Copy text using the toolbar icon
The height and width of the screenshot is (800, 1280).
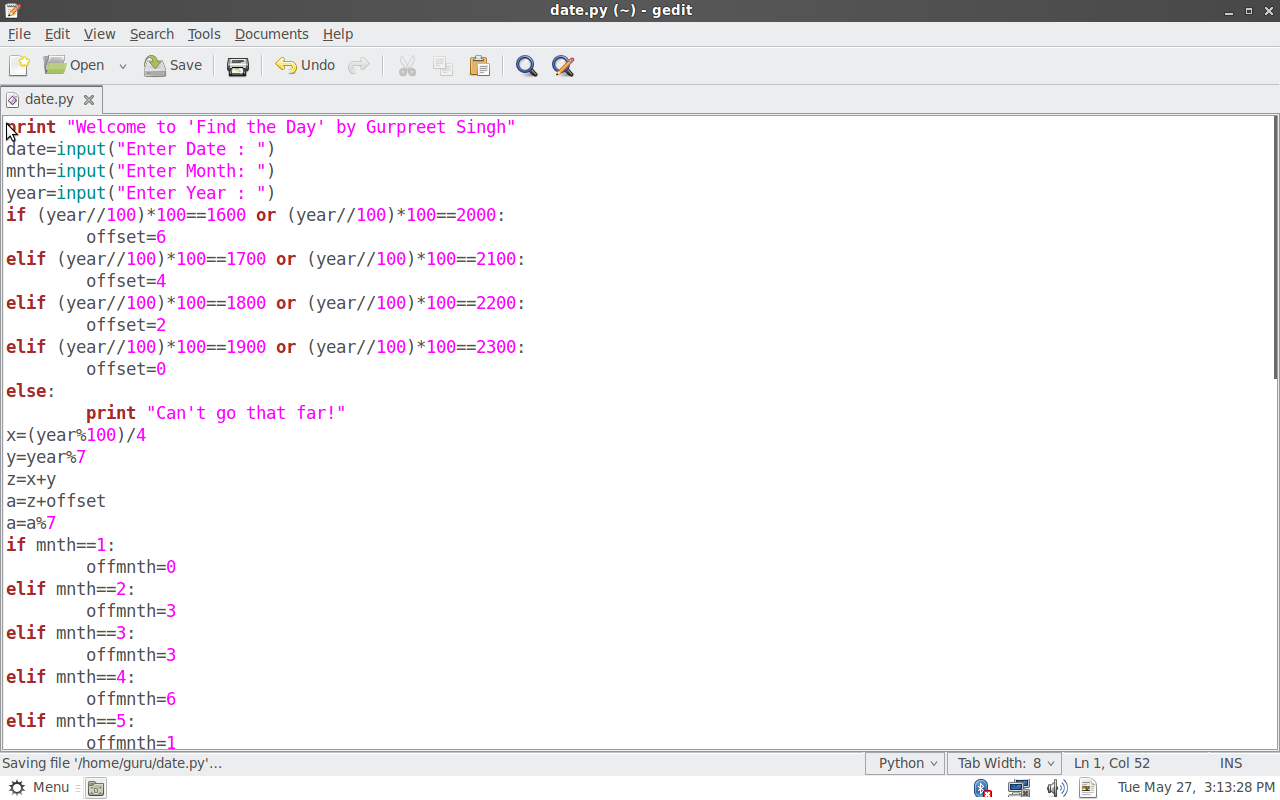pyautogui.click(x=443, y=66)
